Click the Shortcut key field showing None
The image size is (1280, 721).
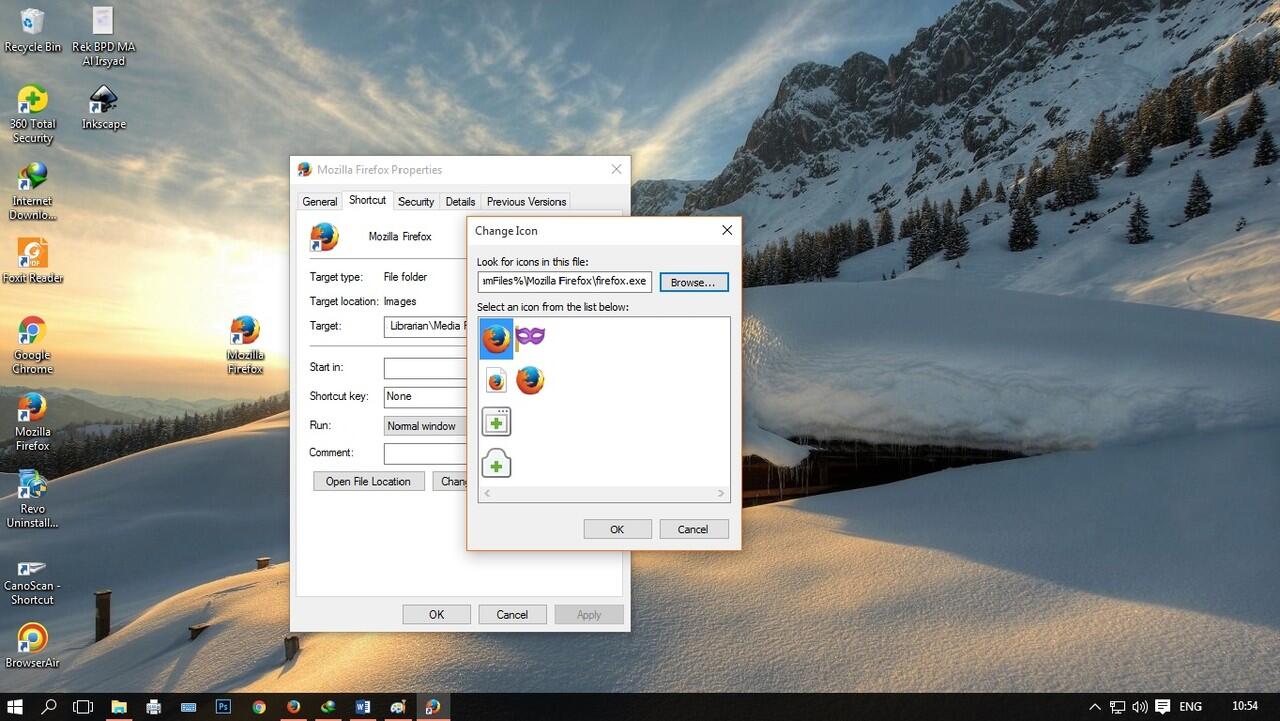tap(425, 397)
